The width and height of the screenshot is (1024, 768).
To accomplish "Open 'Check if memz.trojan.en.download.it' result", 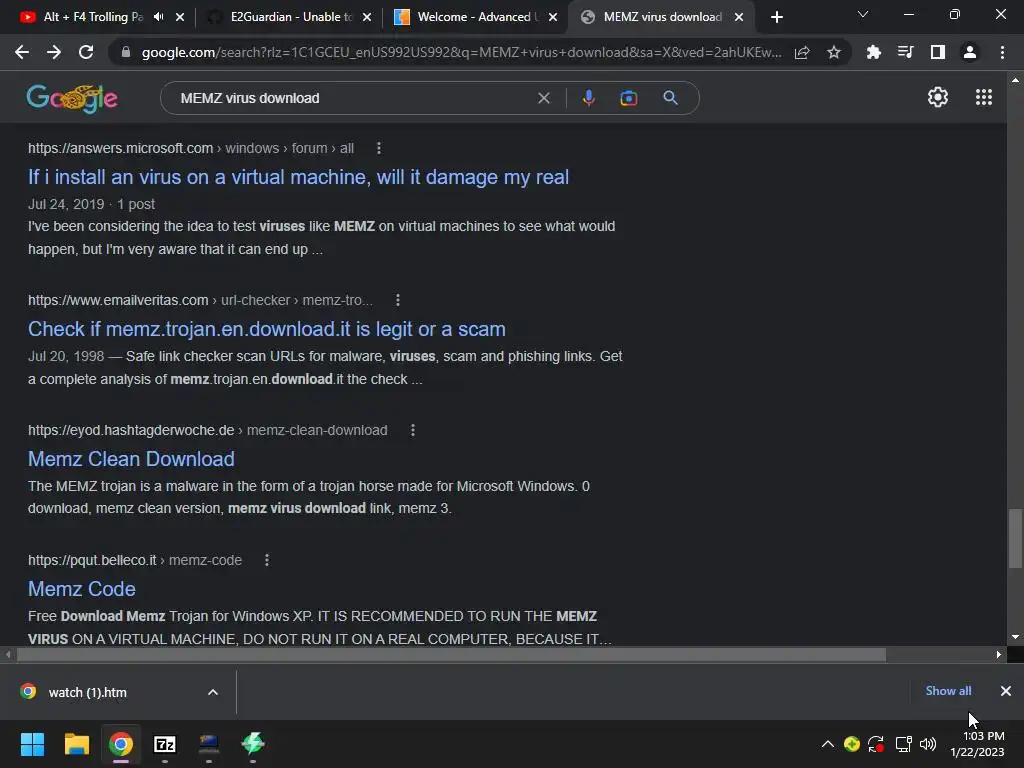I will [266, 329].
